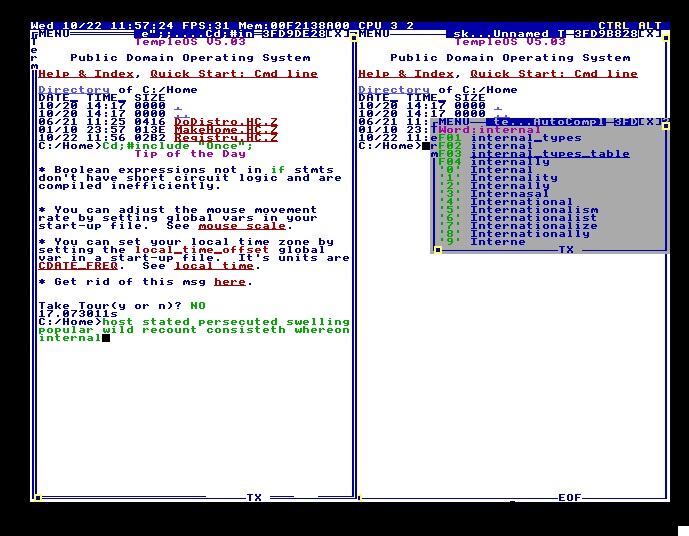Open Help & Index in left window
Image resolution: width=689 pixels, height=536 pixels.
point(86,74)
